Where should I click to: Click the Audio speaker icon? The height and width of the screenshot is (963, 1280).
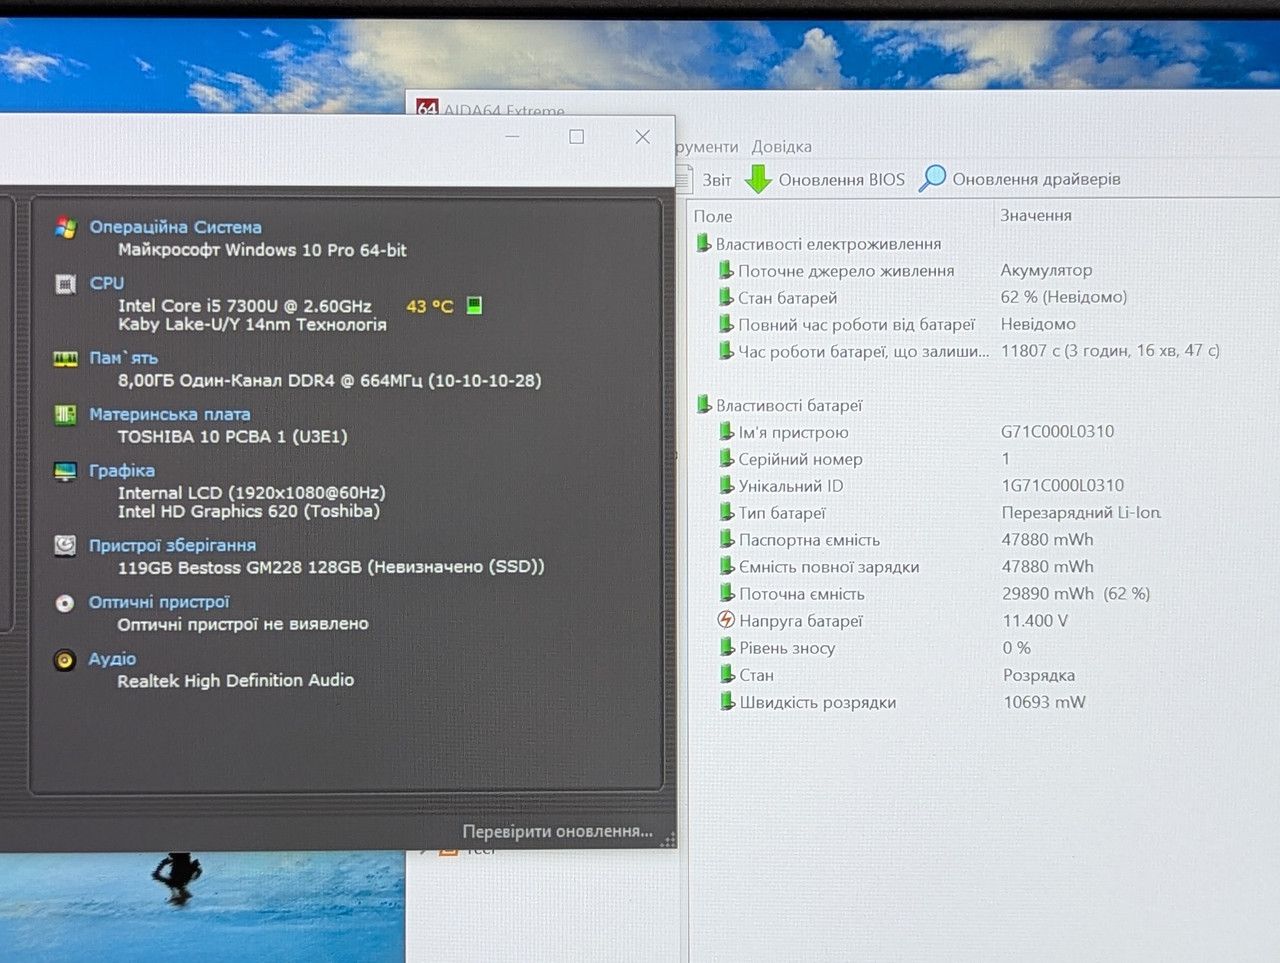tap(65, 660)
